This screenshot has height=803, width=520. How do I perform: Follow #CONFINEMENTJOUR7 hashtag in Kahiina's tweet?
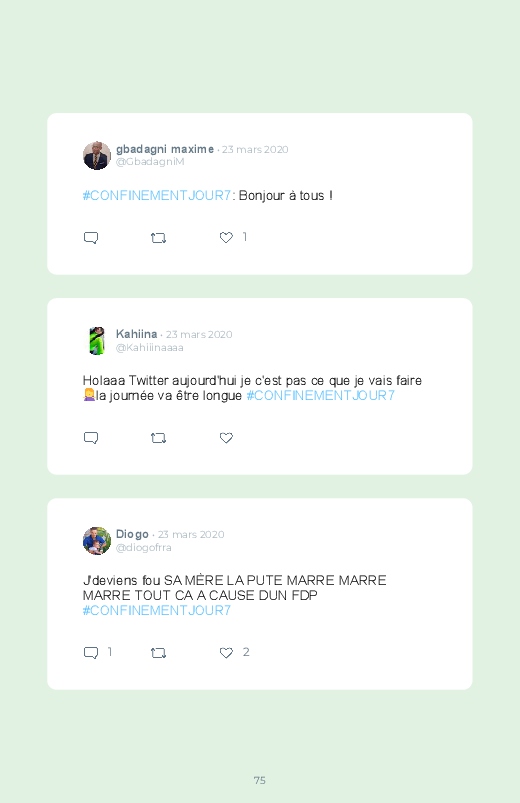(321, 395)
